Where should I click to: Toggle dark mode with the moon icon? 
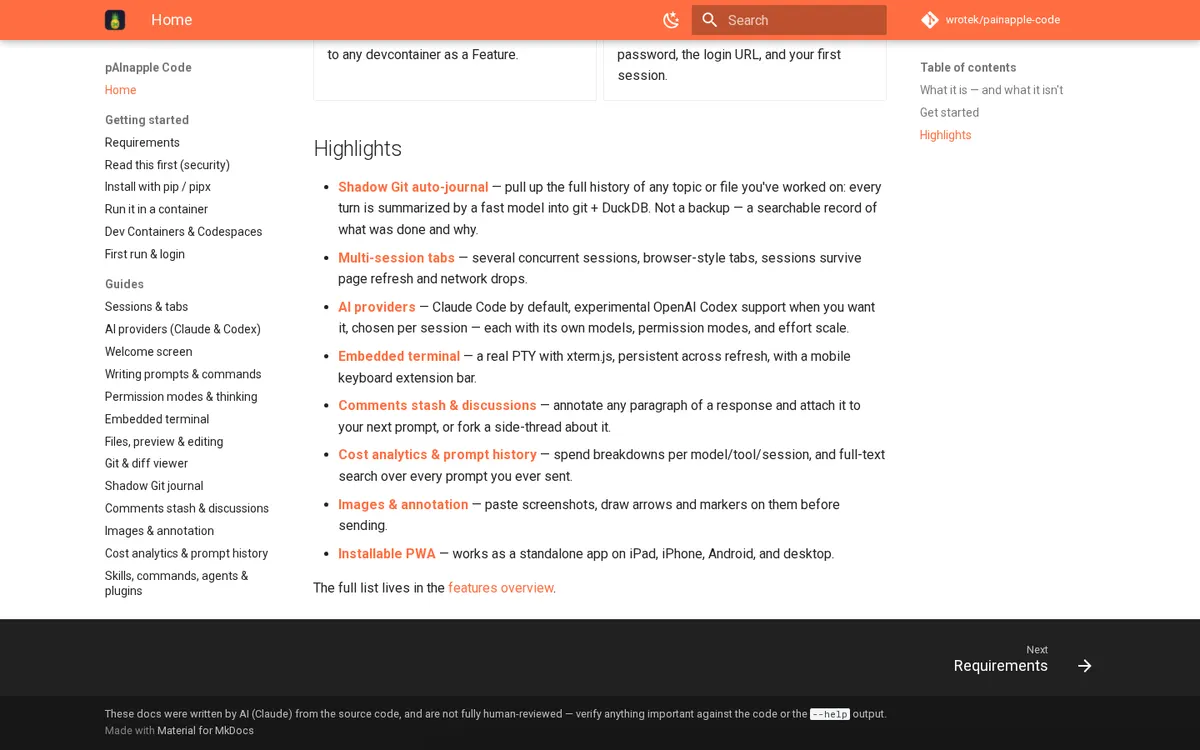(x=671, y=20)
